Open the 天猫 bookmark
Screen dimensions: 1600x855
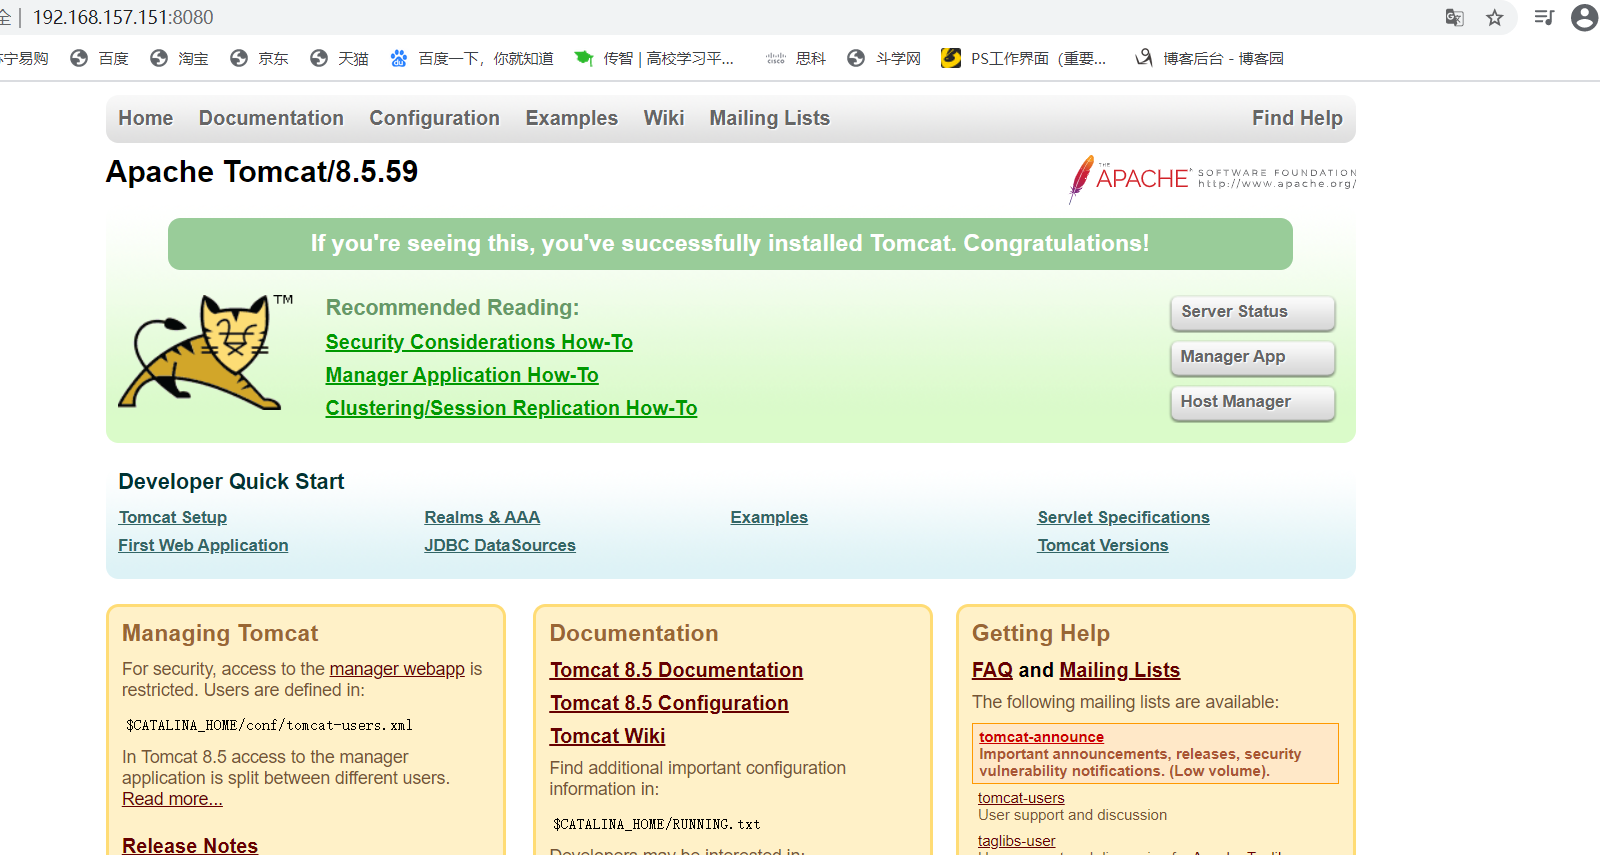tap(339, 59)
